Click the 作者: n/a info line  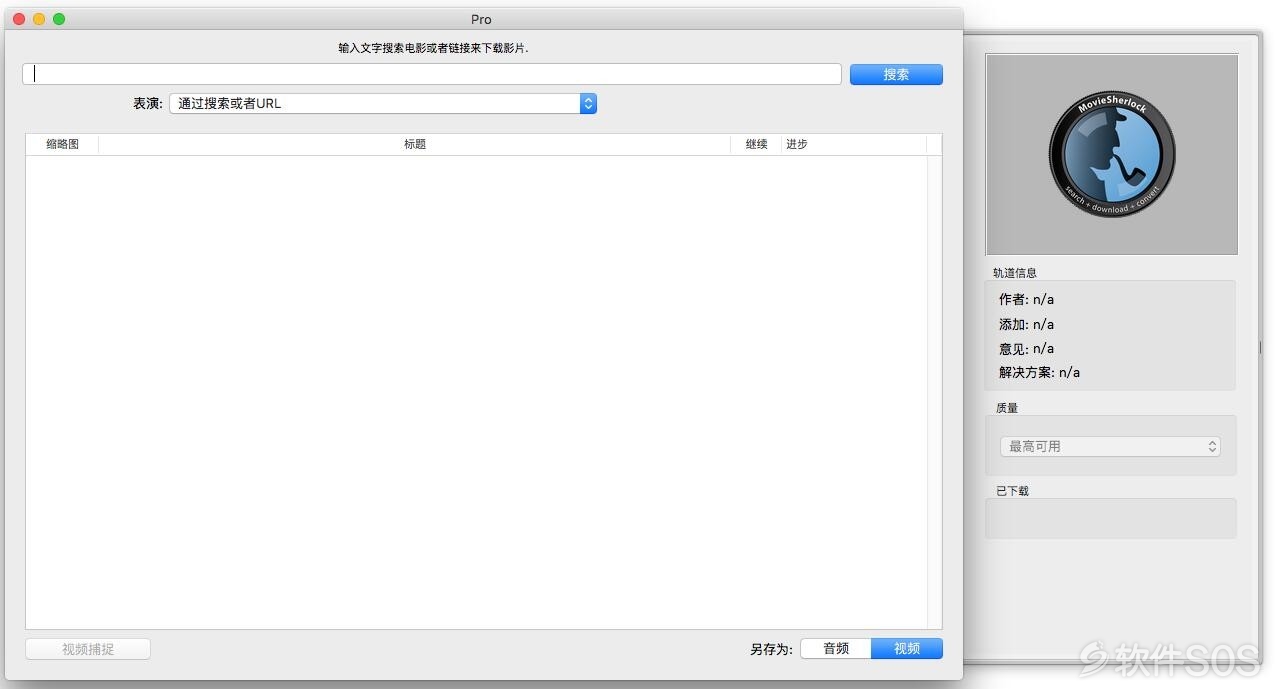click(x=1026, y=299)
